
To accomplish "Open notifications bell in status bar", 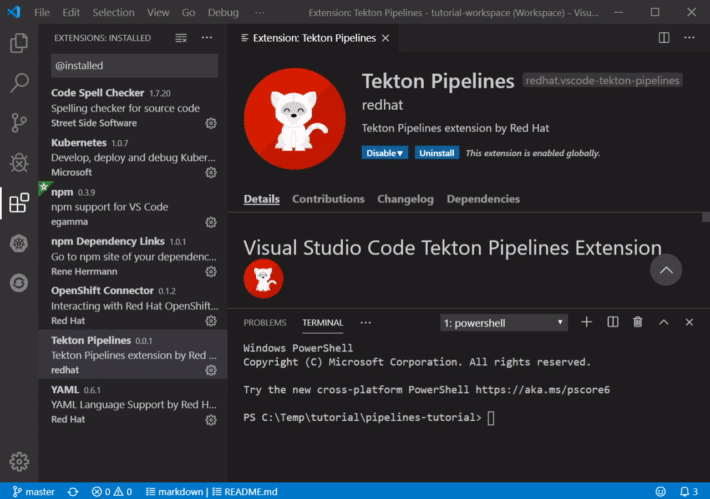I will coord(689,491).
